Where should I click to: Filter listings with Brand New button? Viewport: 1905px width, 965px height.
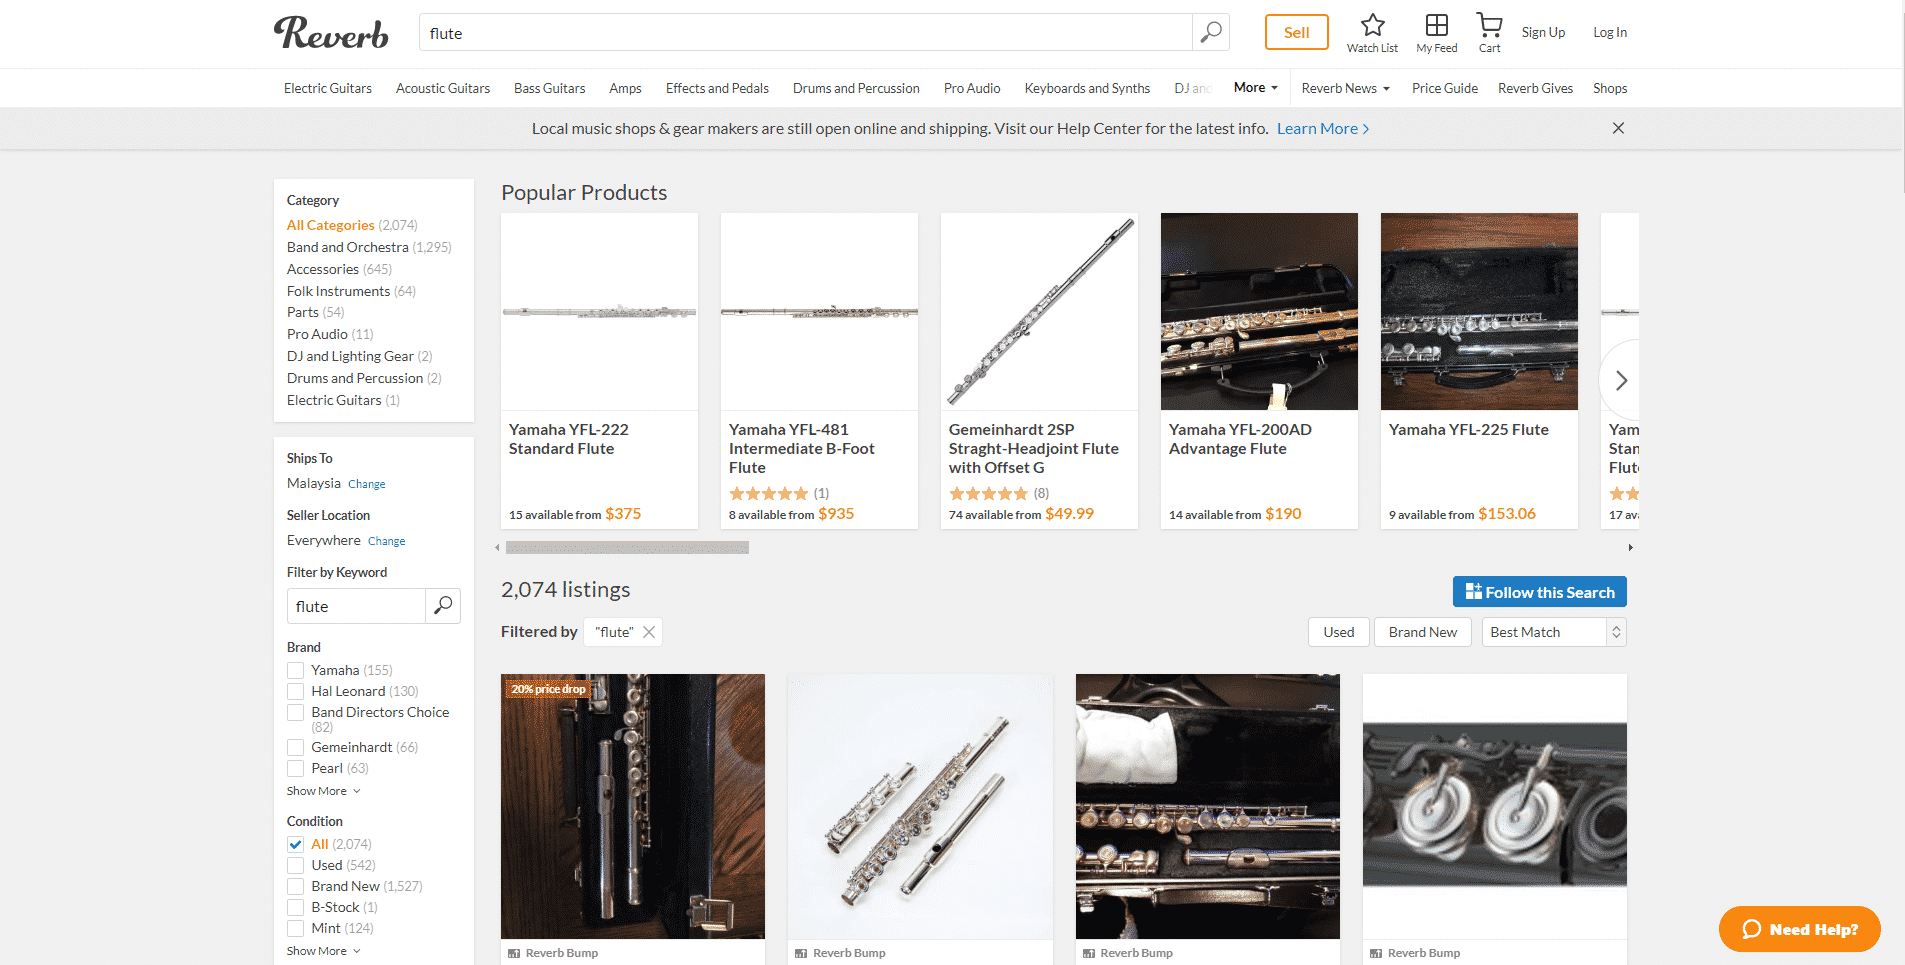click(1423, 632)
